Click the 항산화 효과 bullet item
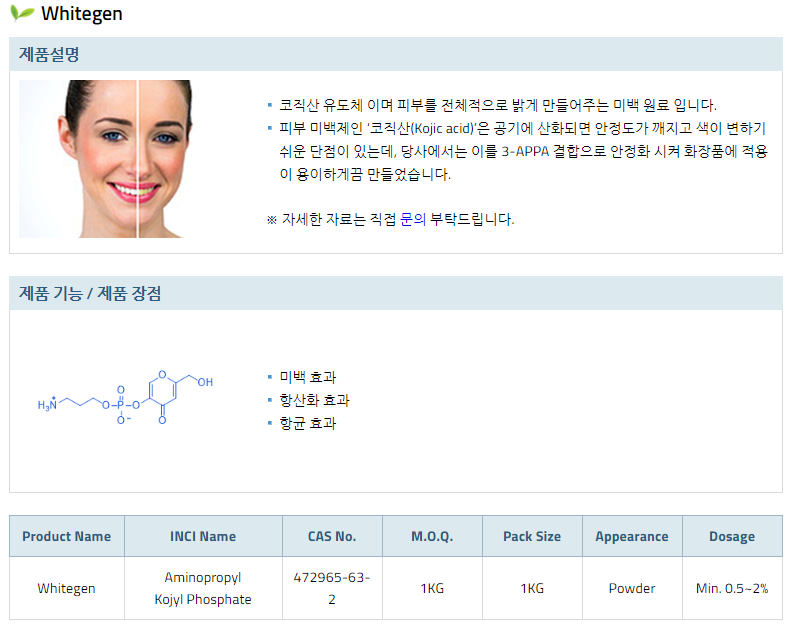Screen dimensions: 791x628 click(314, 400)
